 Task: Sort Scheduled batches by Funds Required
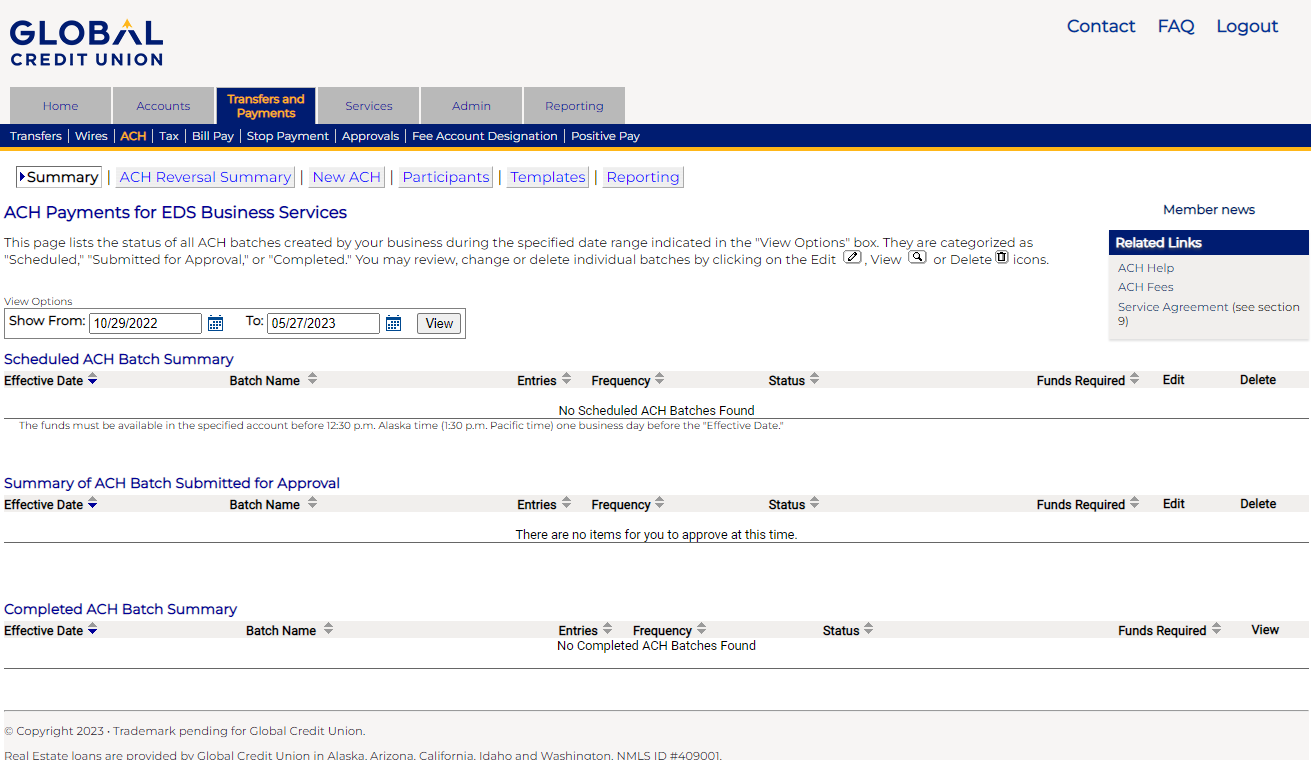[x=1134, y=379]
